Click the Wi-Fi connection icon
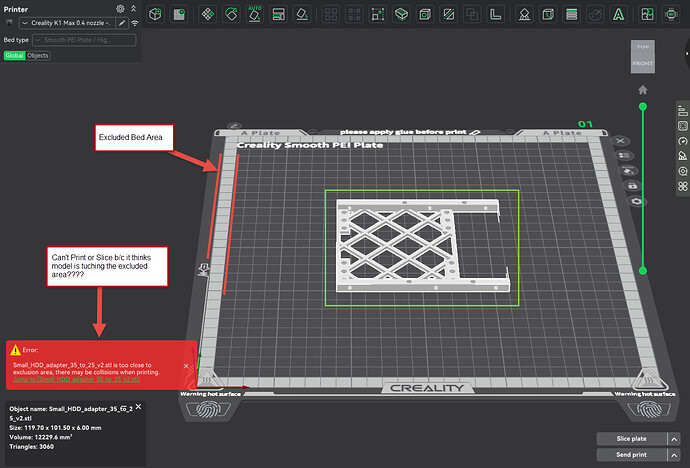The image size is (690, 468). 135,23
